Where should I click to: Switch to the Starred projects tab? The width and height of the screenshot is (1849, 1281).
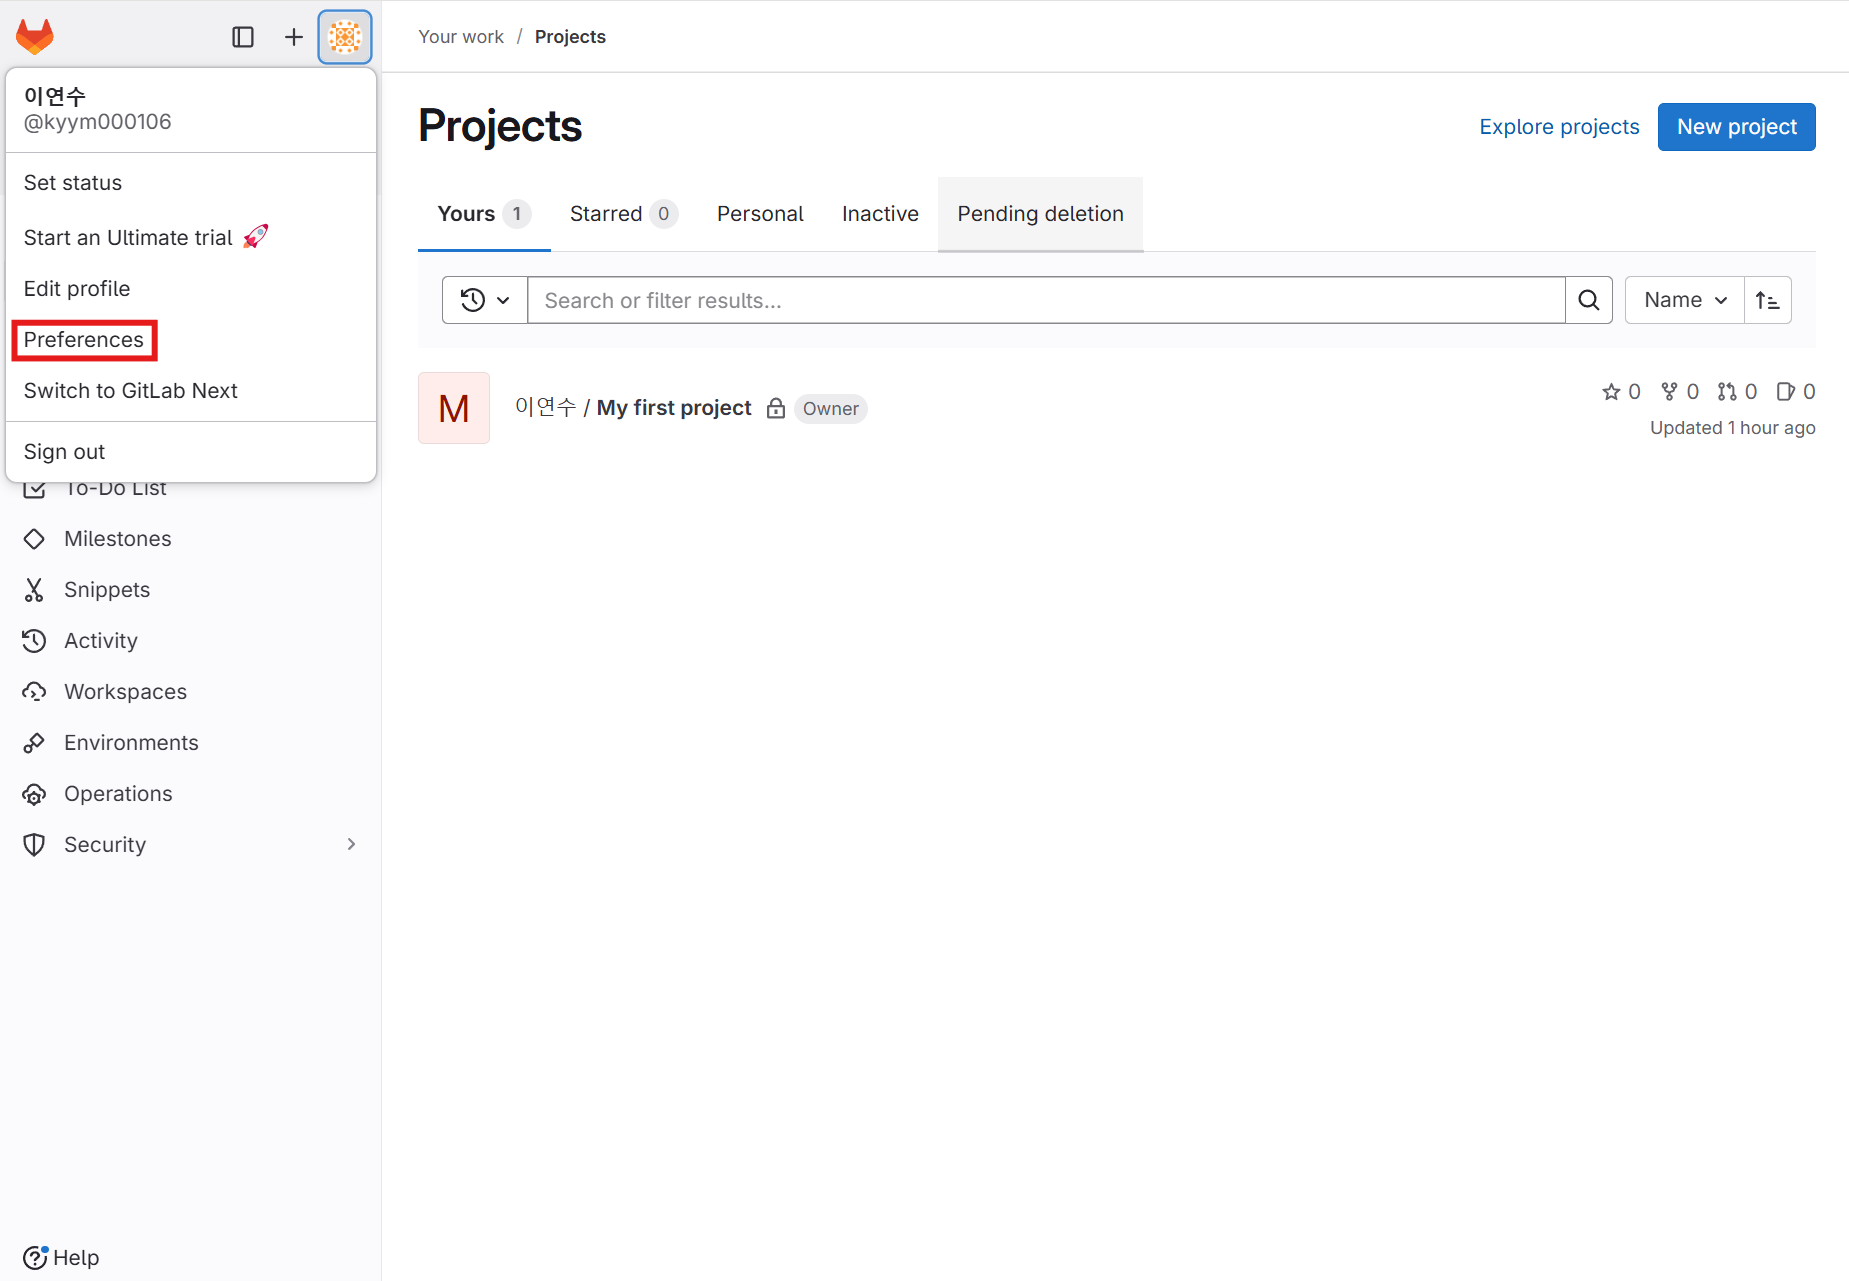[x=605, y=213]
